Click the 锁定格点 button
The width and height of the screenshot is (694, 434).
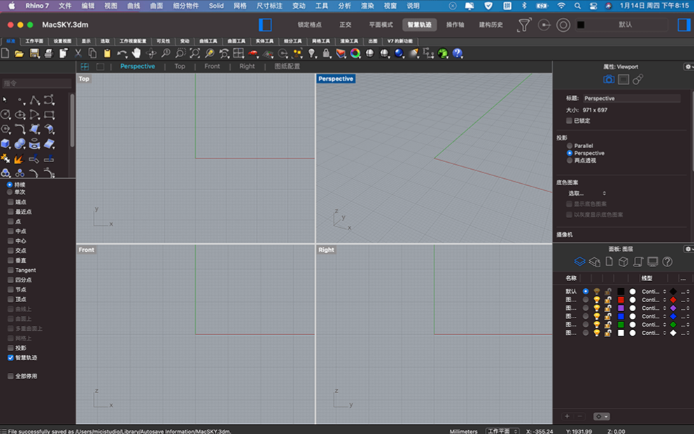click(x=310, y=25)
